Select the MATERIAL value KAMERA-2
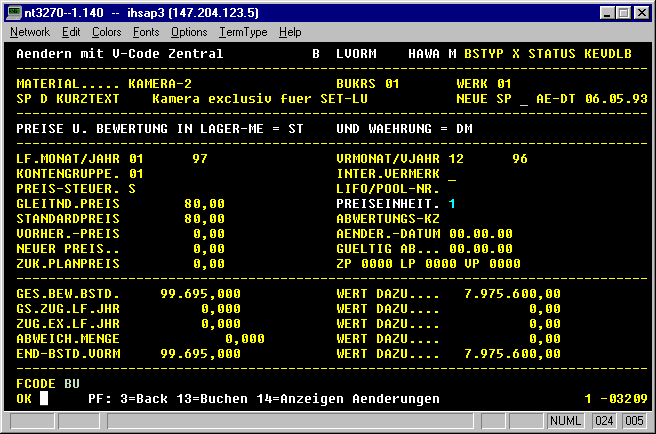 [160, 84]
